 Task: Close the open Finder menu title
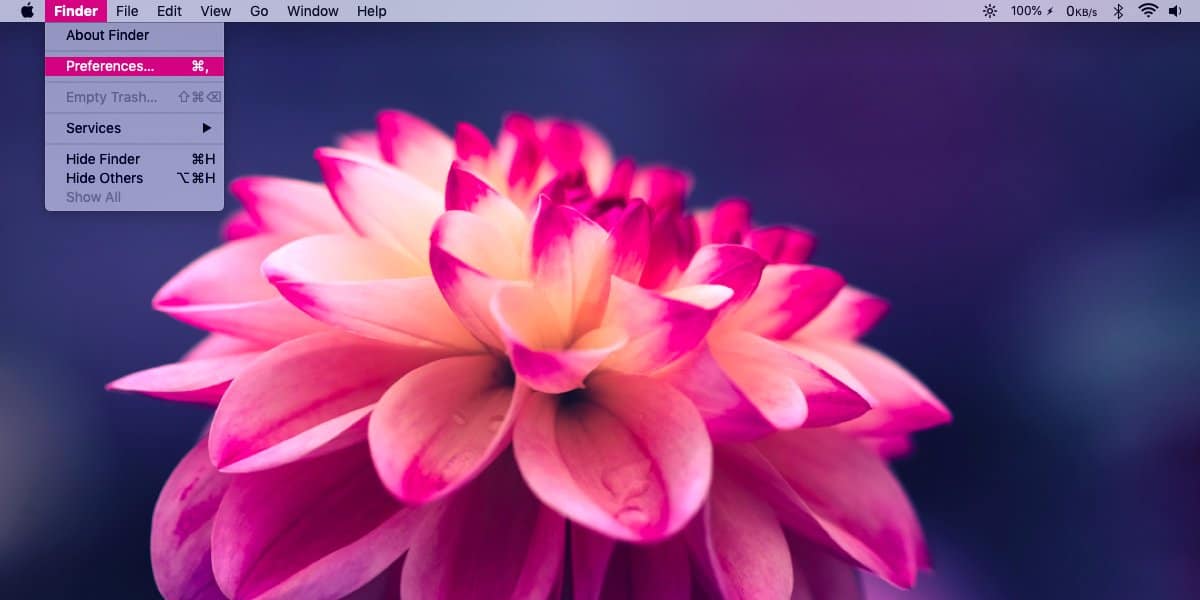tap(76, 11)
